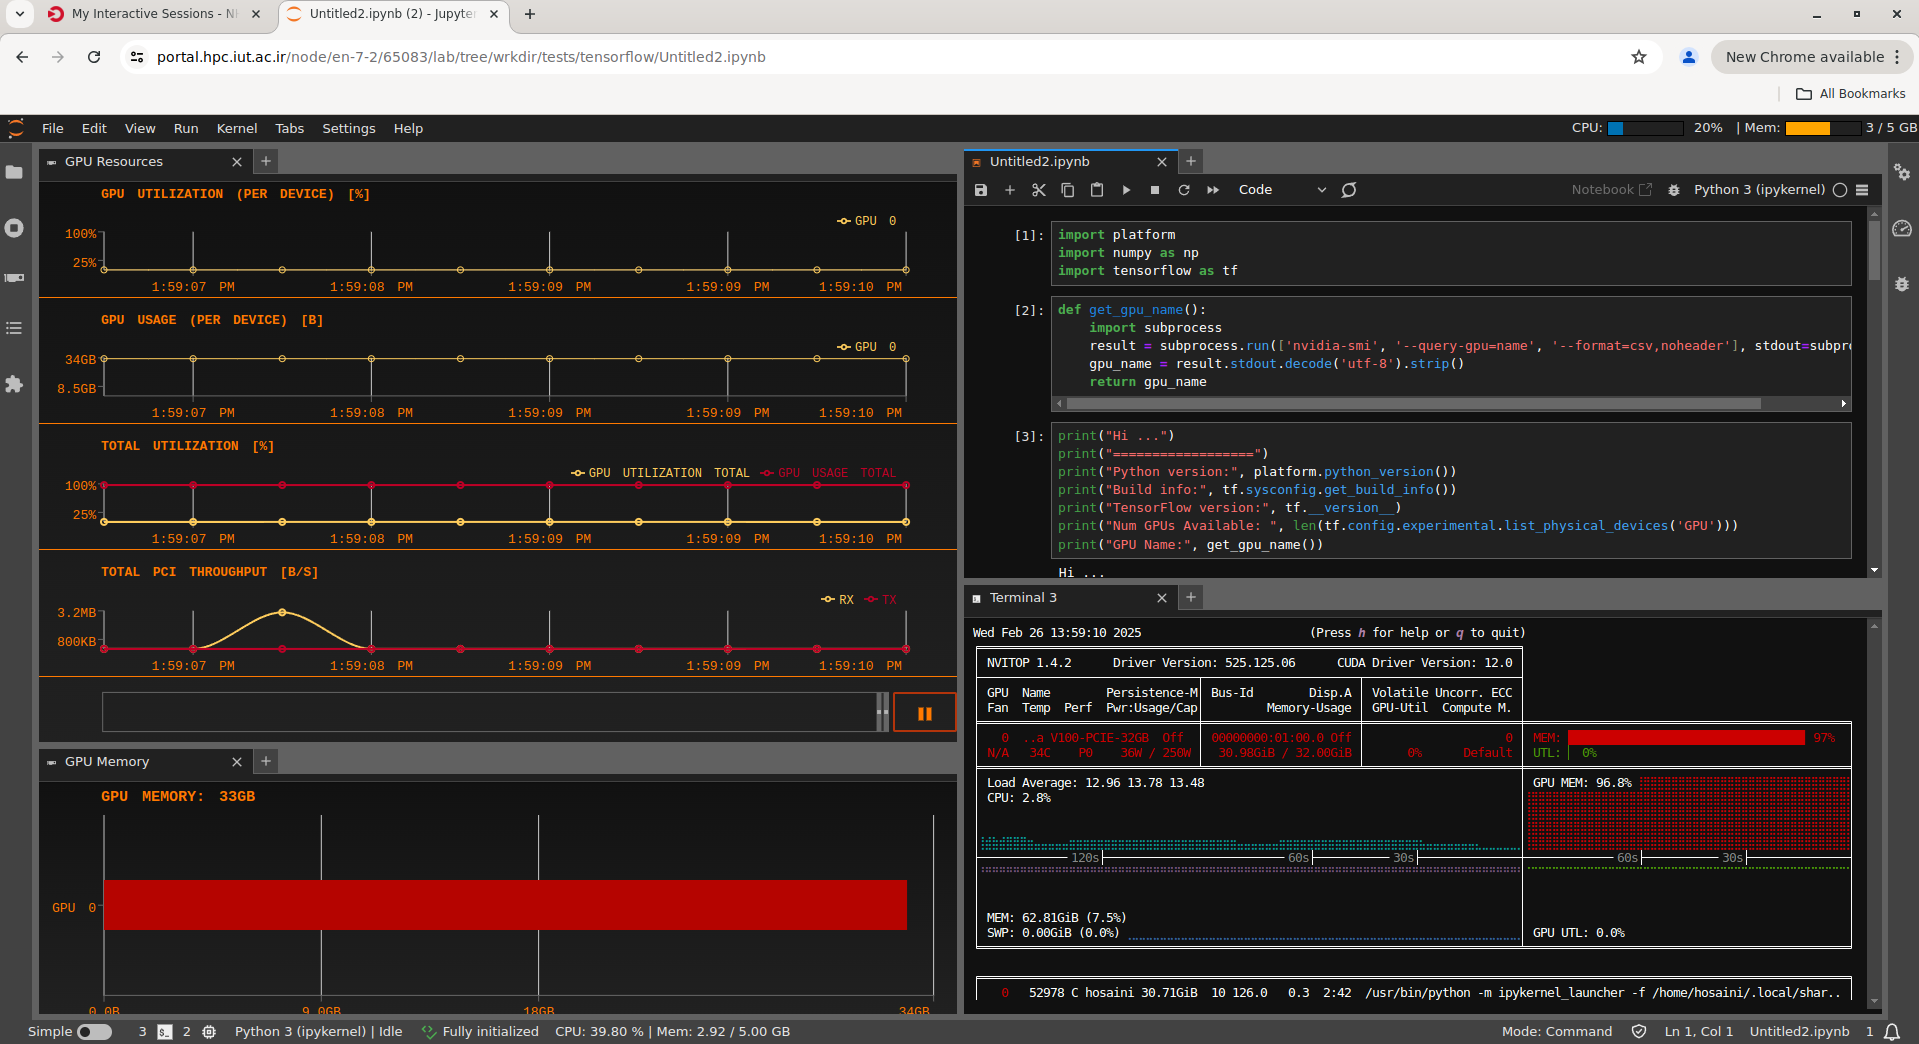Open the notebook toolbar hamburger menu
Image resolution: width=1919 pixels, height=1044 pixels.
click(x=1862, y=190)
